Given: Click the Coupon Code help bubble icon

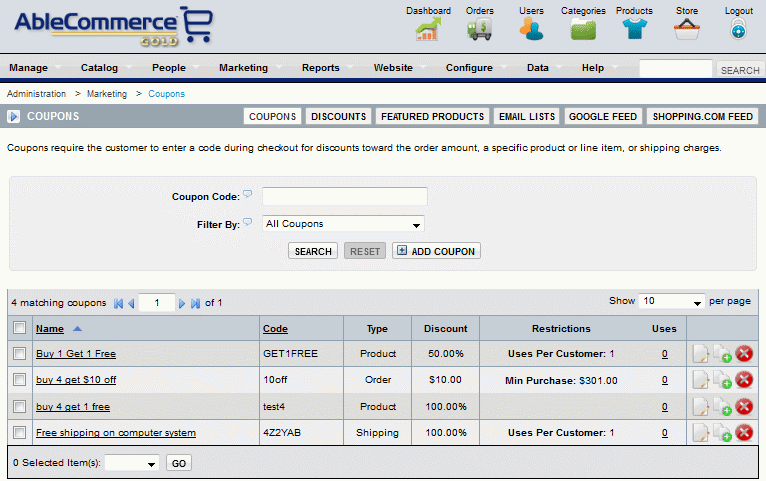Looking at the screenshot, I should pyautogui.click(x=248, y=194).
